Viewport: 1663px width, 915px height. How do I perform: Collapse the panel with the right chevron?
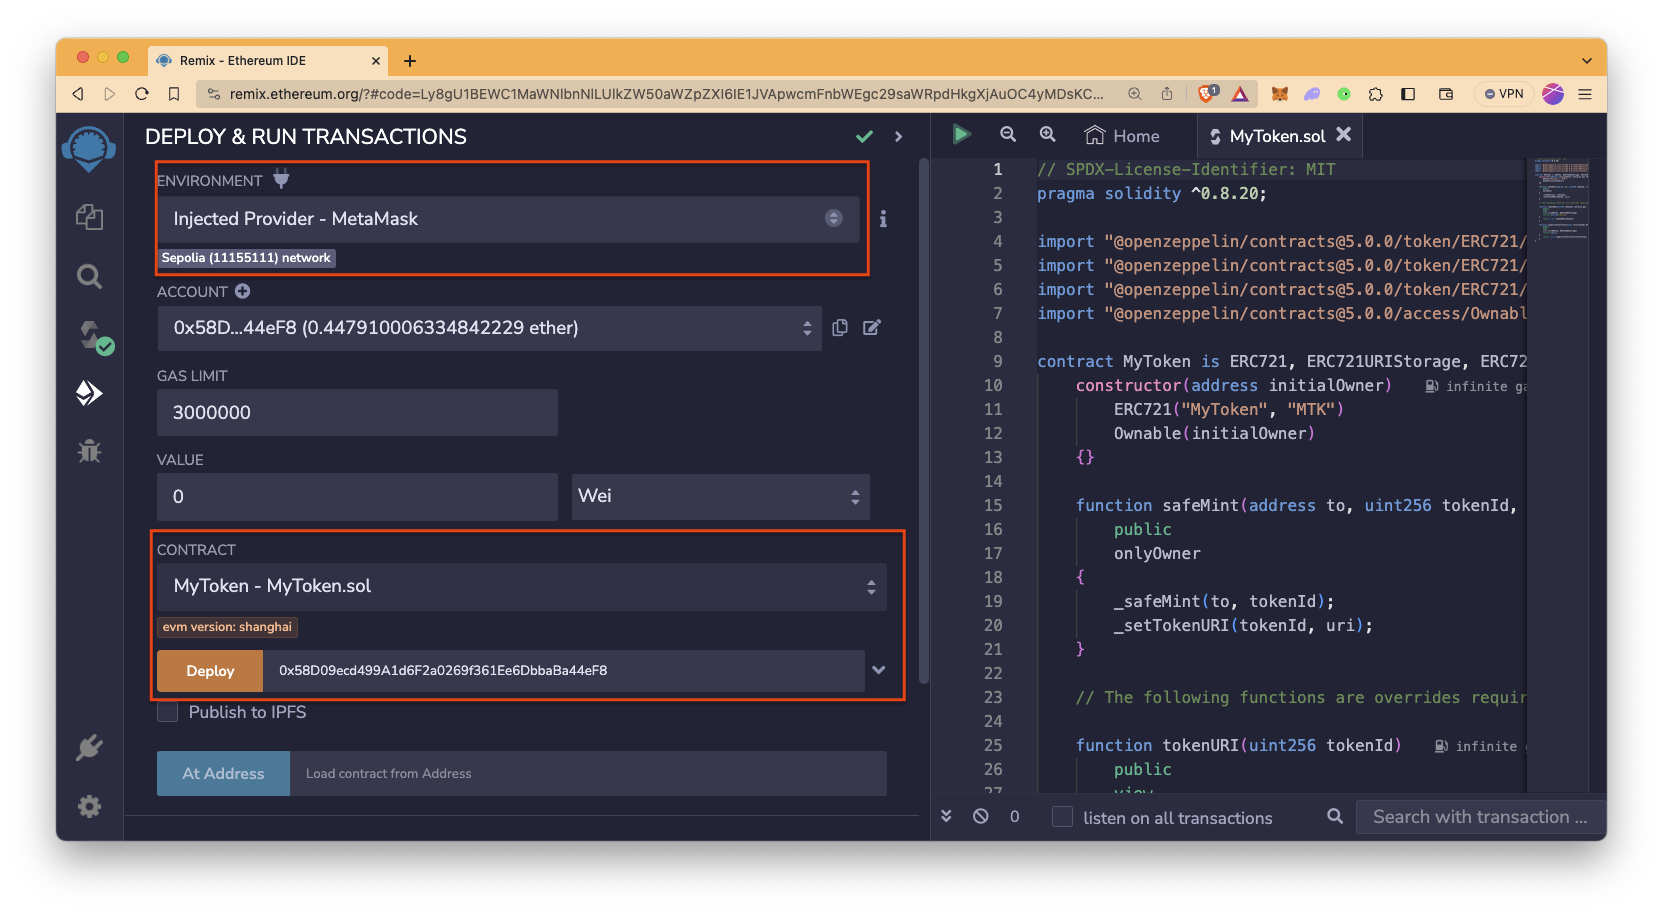pyautogui.click(x=898, y=136)
